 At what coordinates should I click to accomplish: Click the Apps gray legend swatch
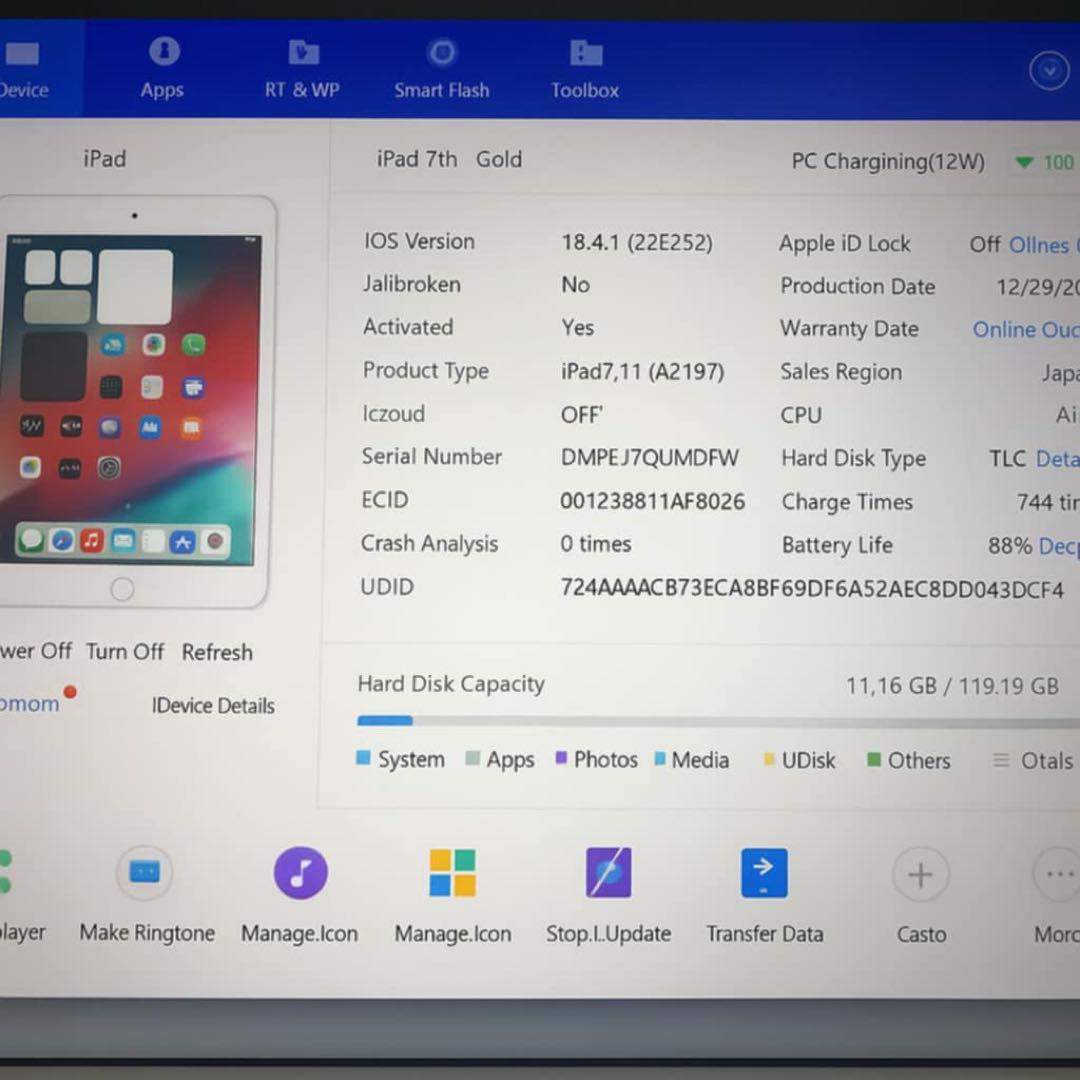(472, 759)
